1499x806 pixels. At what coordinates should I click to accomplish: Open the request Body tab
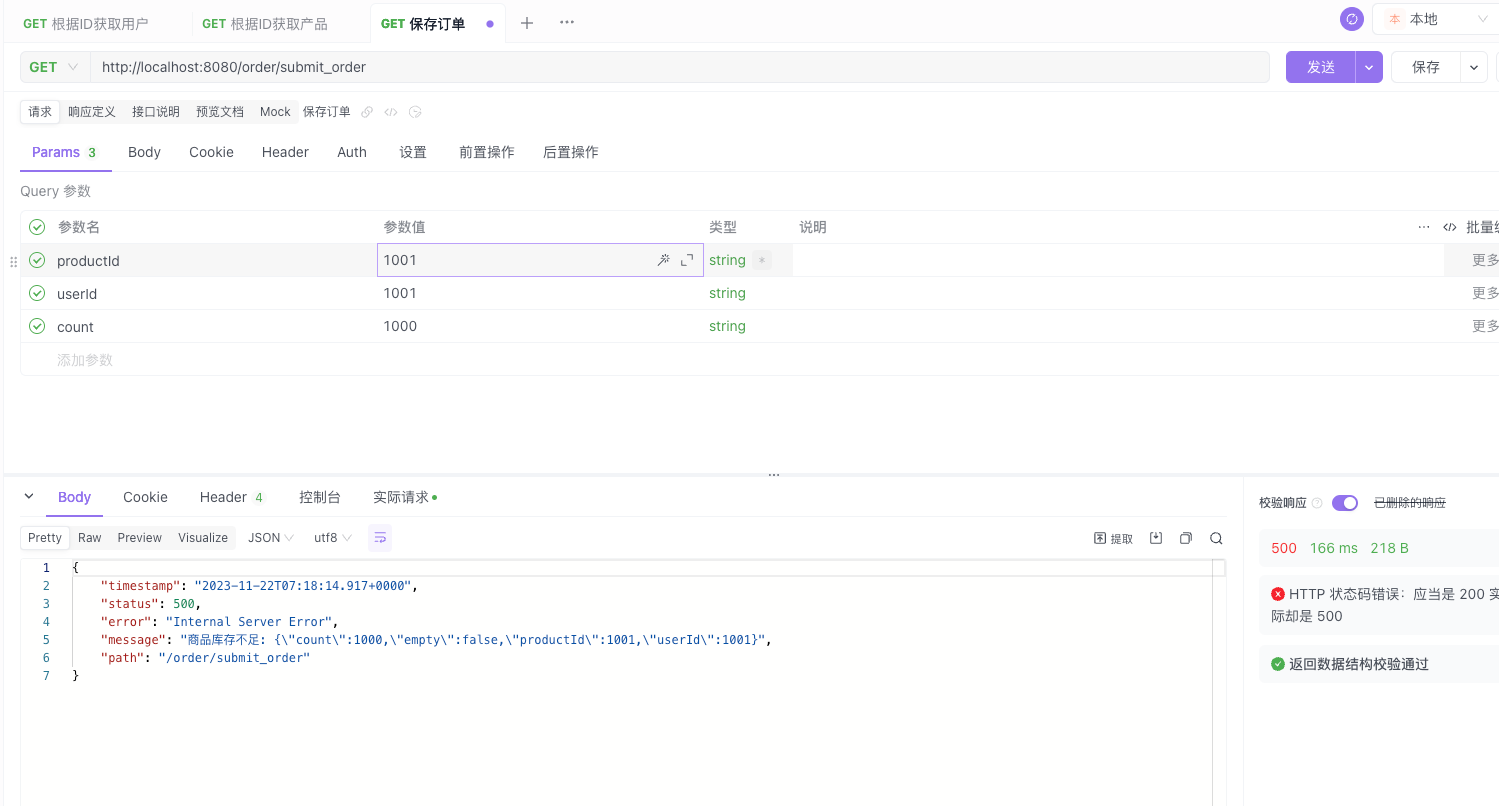pyautogui.click(x=144, y=152)
